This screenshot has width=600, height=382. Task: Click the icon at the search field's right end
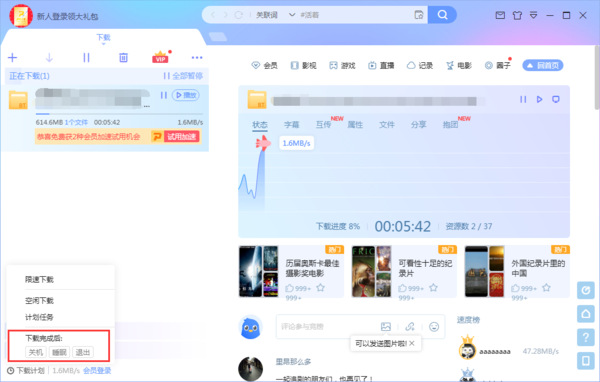(419, 15)
